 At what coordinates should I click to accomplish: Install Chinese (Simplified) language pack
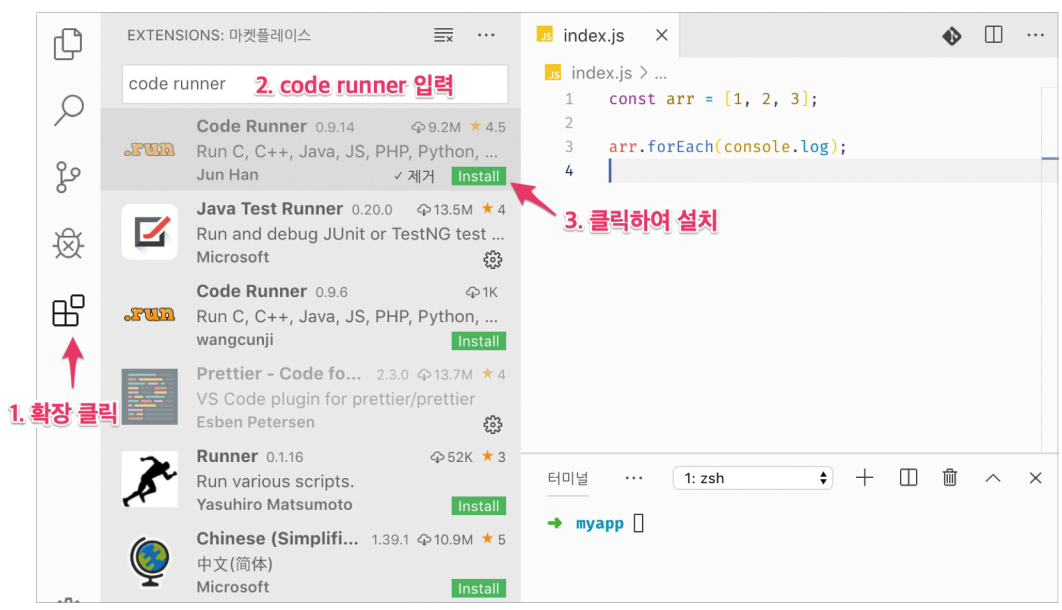[x=478, y=589]
